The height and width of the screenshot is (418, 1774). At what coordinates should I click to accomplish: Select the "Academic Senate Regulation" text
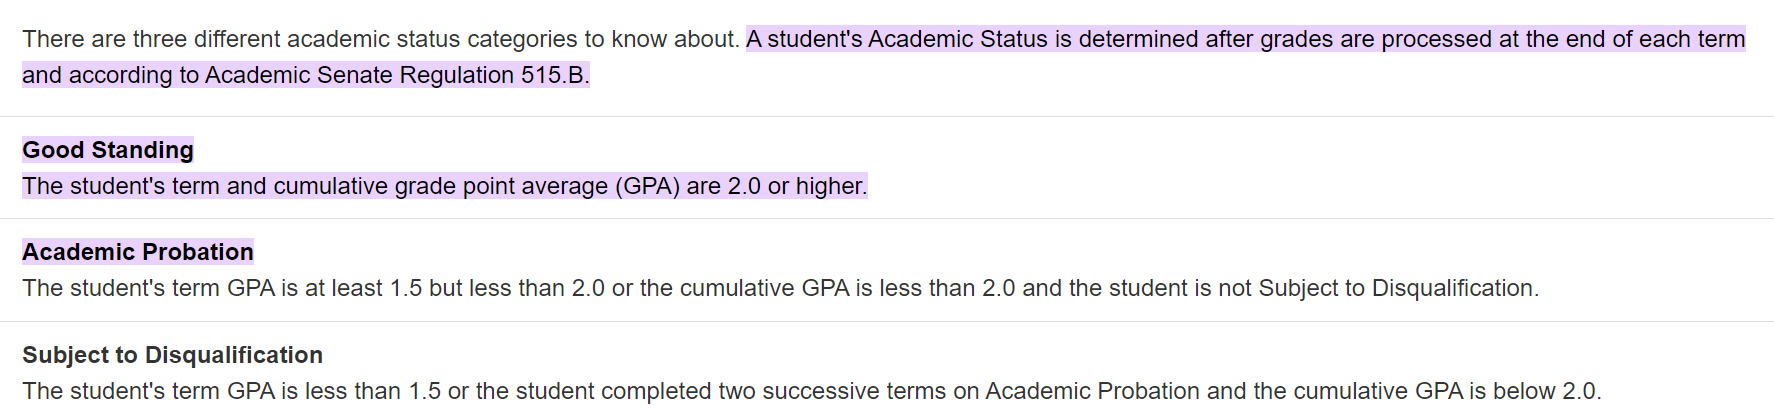[359, 75]
